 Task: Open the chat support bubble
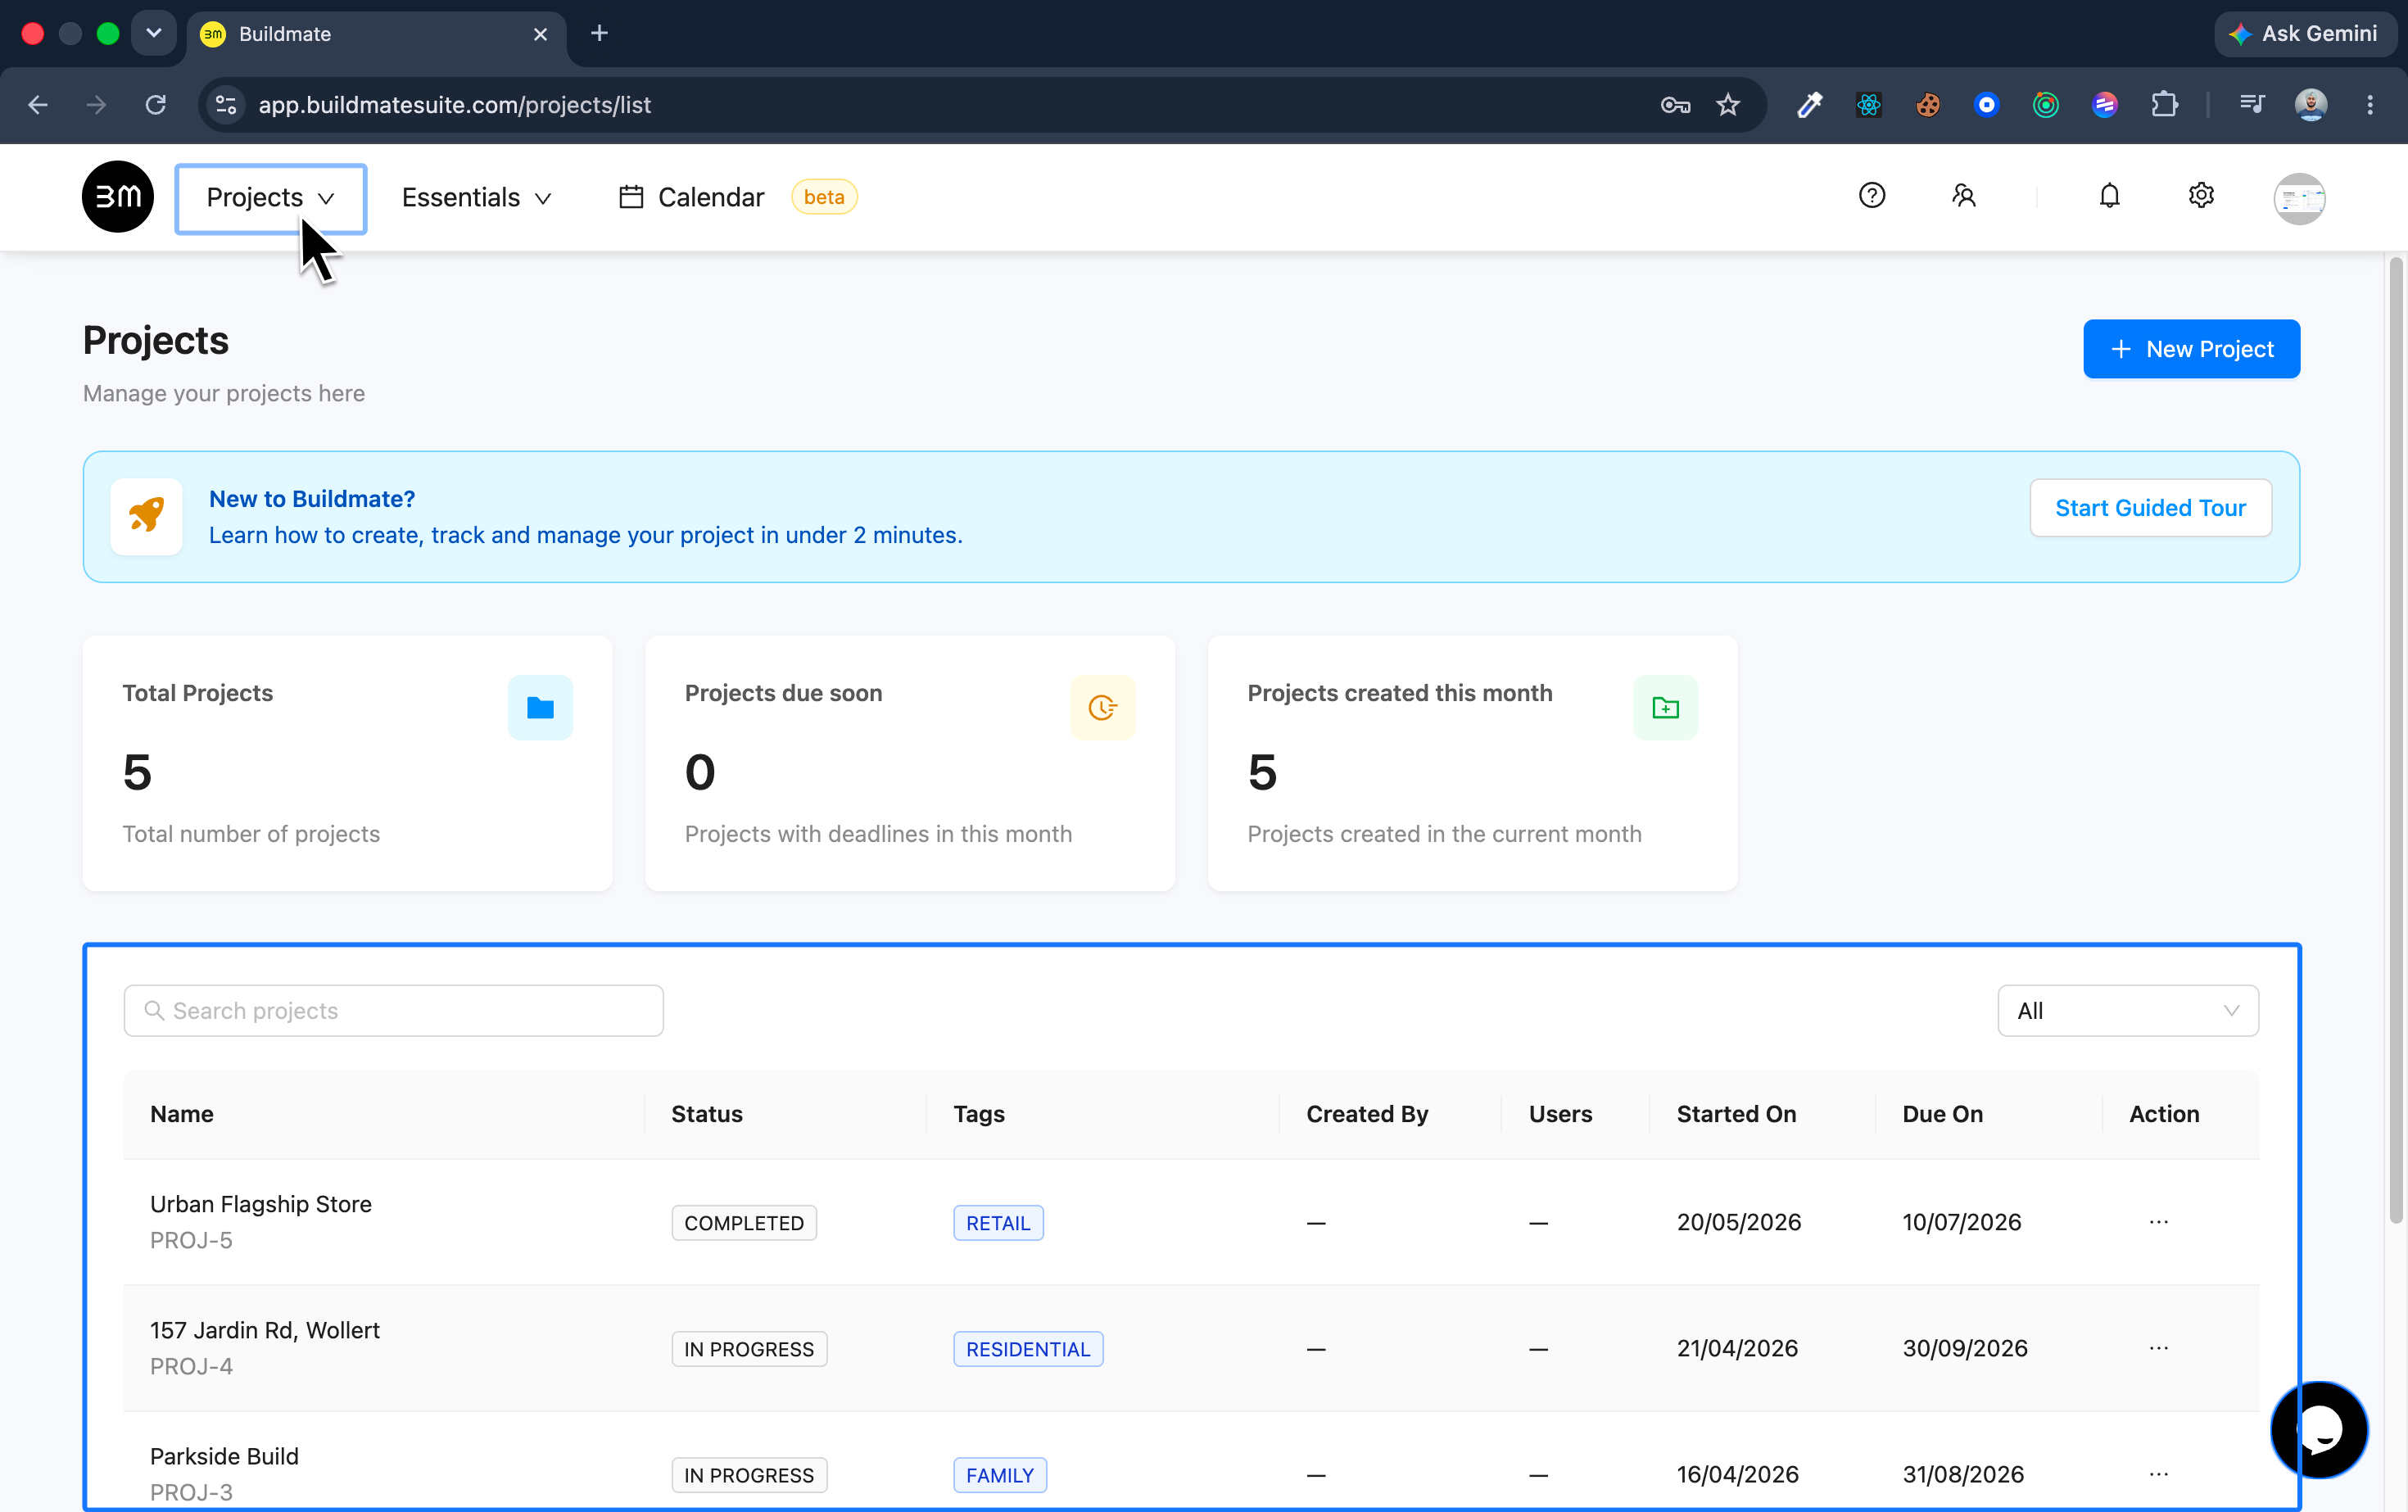tap(2319, 1430)
